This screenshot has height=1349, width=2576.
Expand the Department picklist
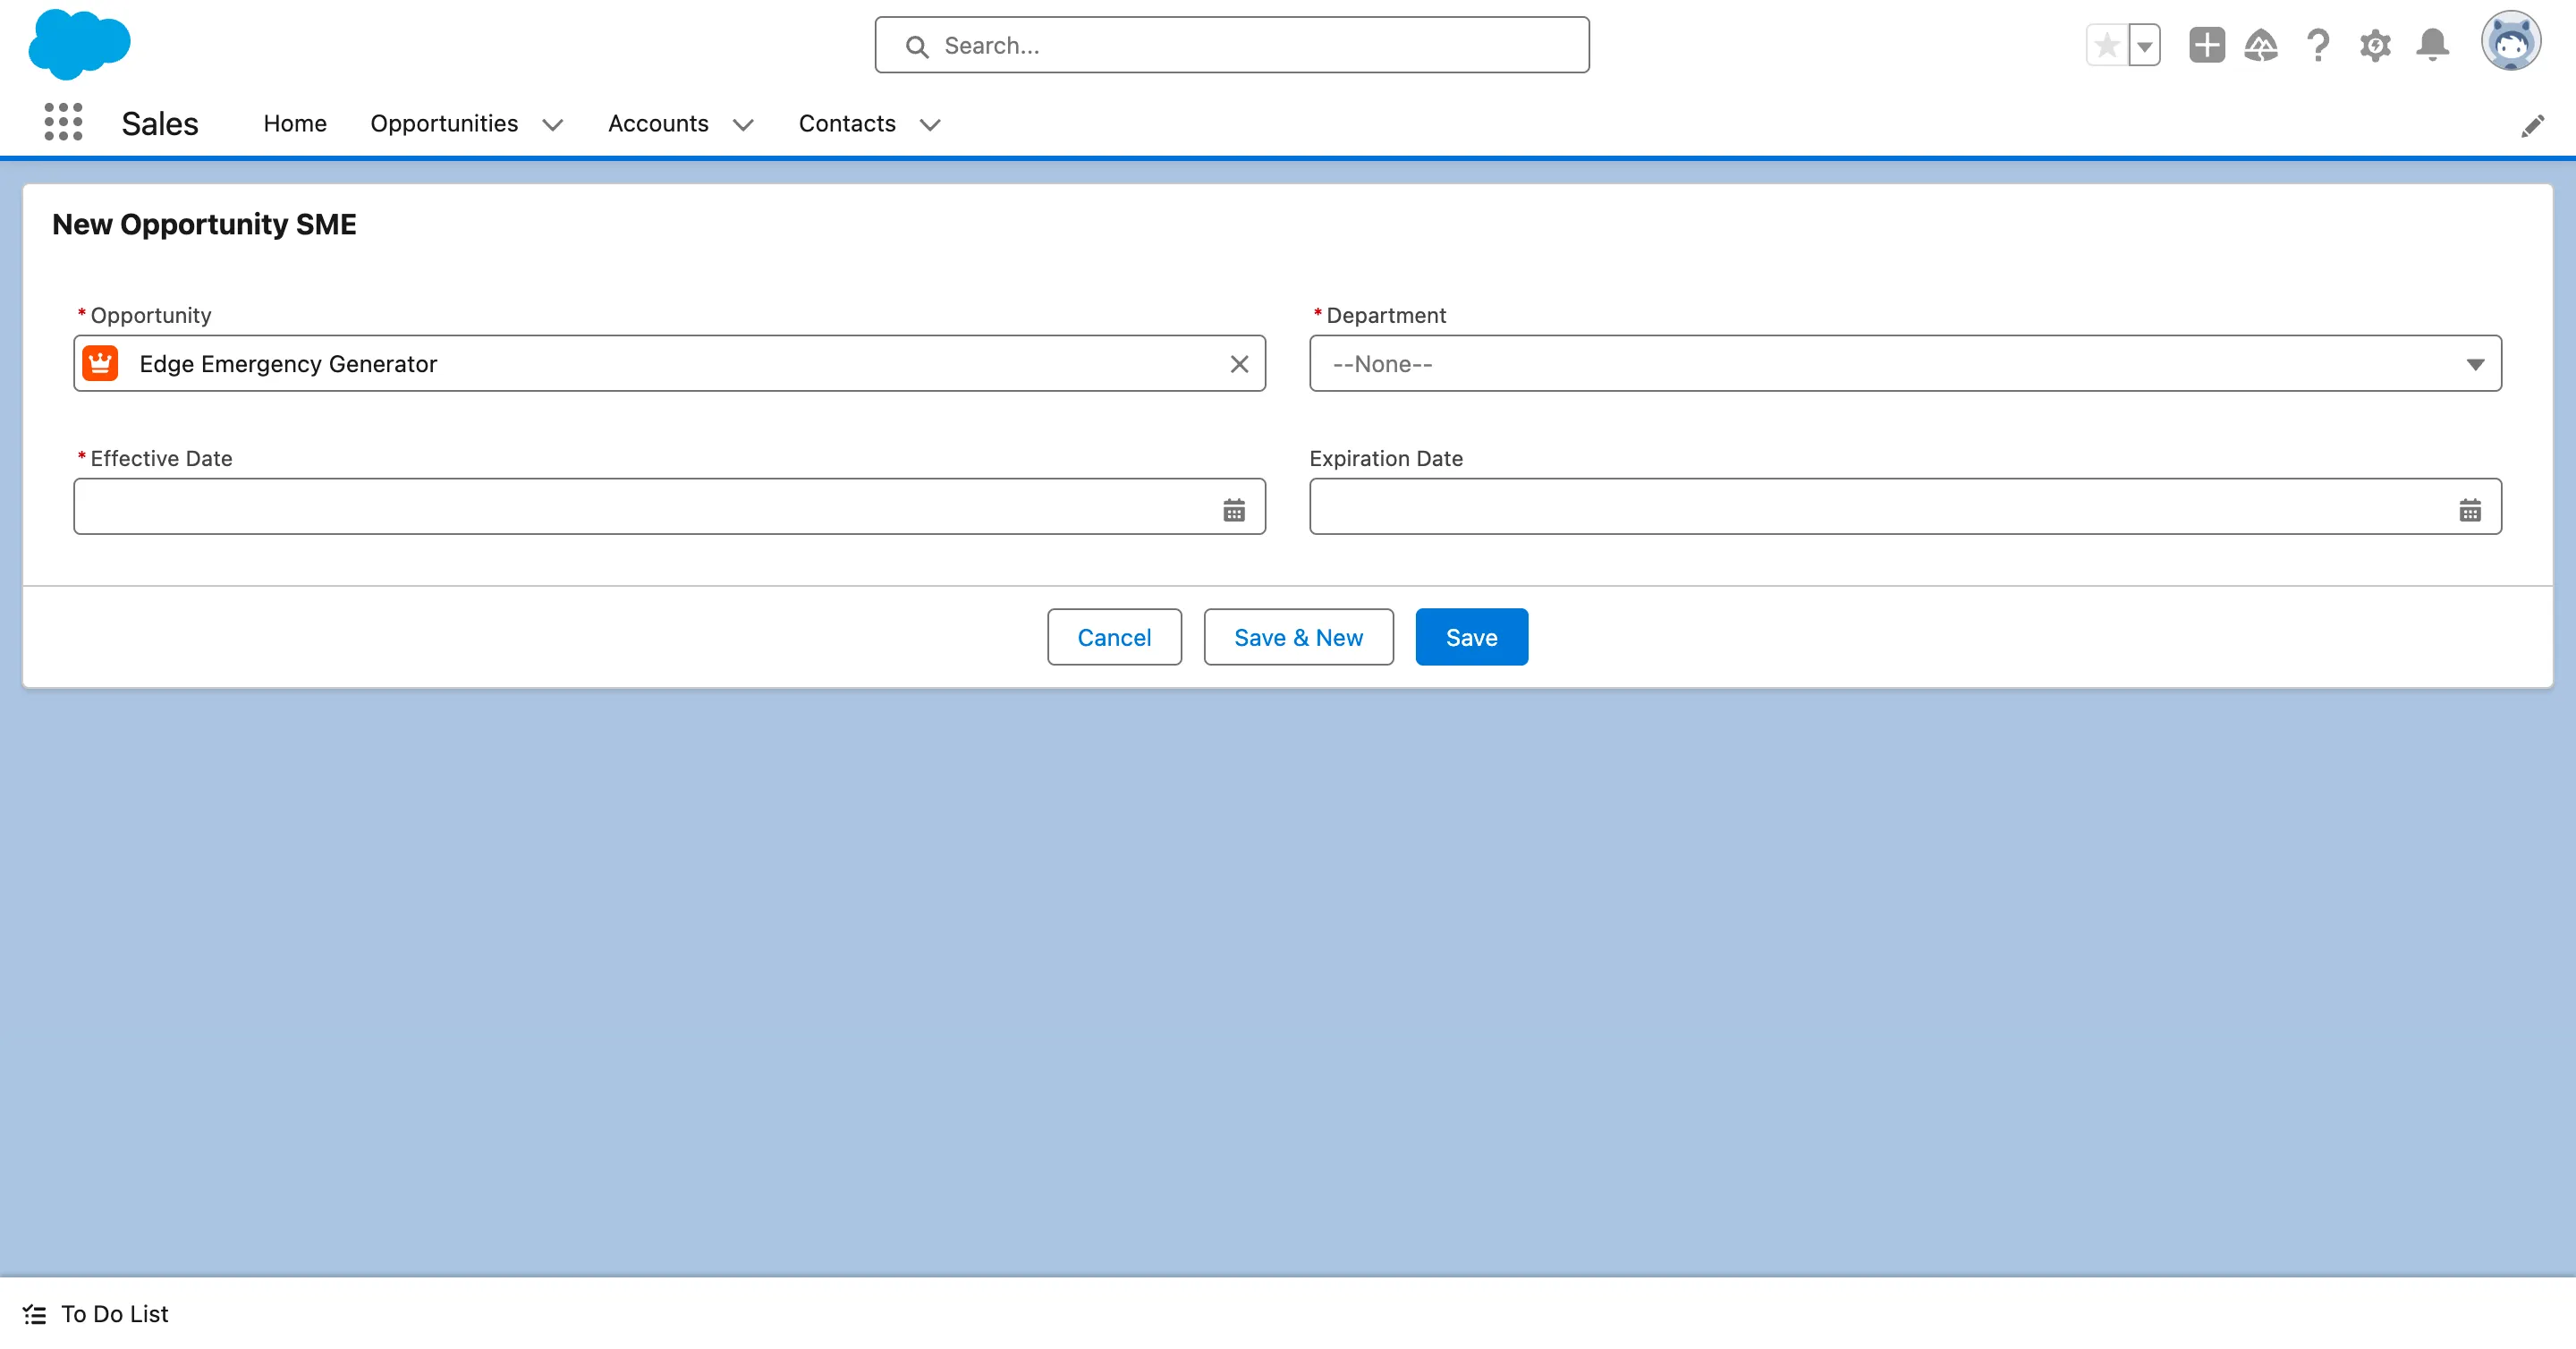tap(1905, 364)
